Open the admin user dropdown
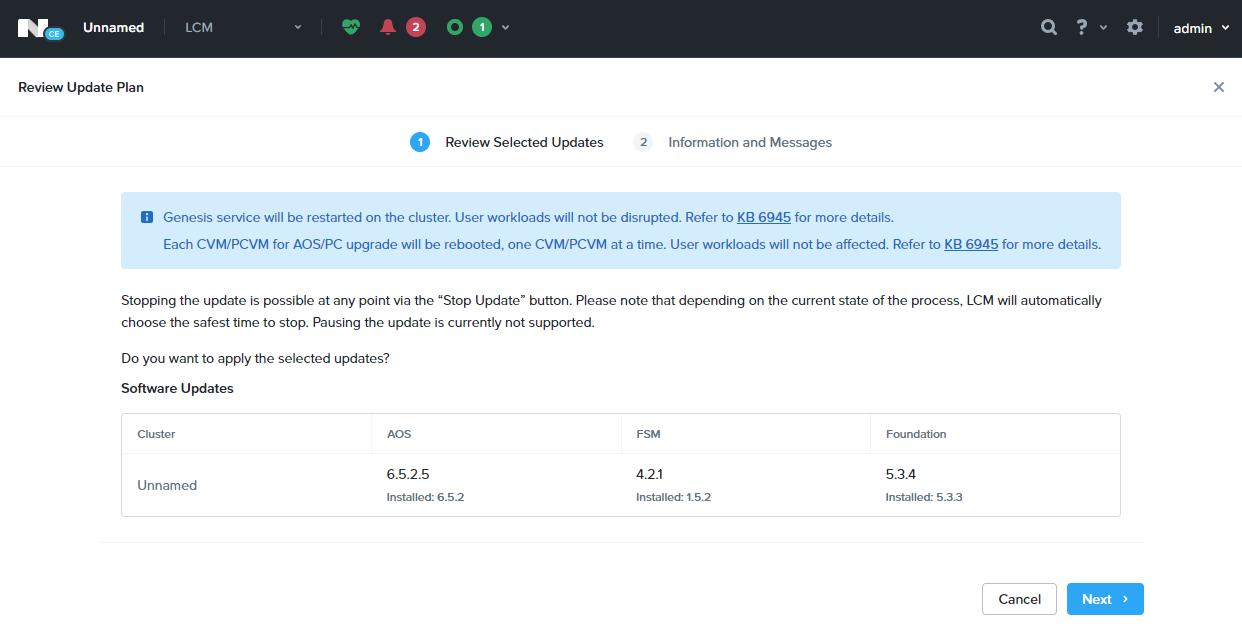 tap(1201, 28)
